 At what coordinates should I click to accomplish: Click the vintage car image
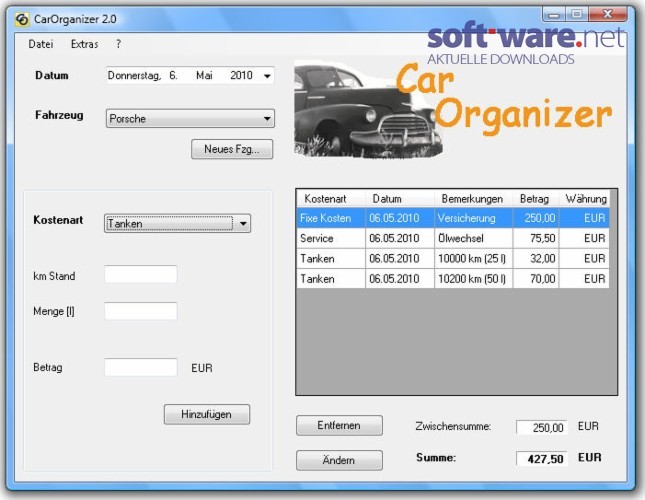(x=368, y=109)
